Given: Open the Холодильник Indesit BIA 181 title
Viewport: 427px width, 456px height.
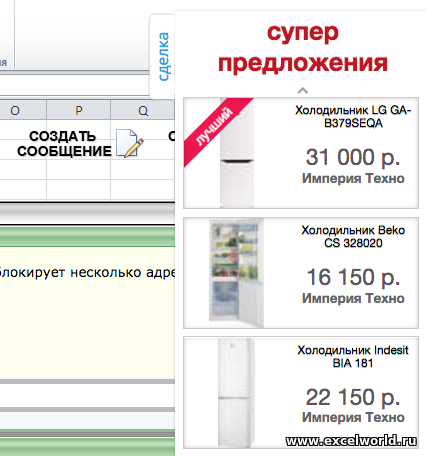Looking at the screenshot, I should pos(353,356).
